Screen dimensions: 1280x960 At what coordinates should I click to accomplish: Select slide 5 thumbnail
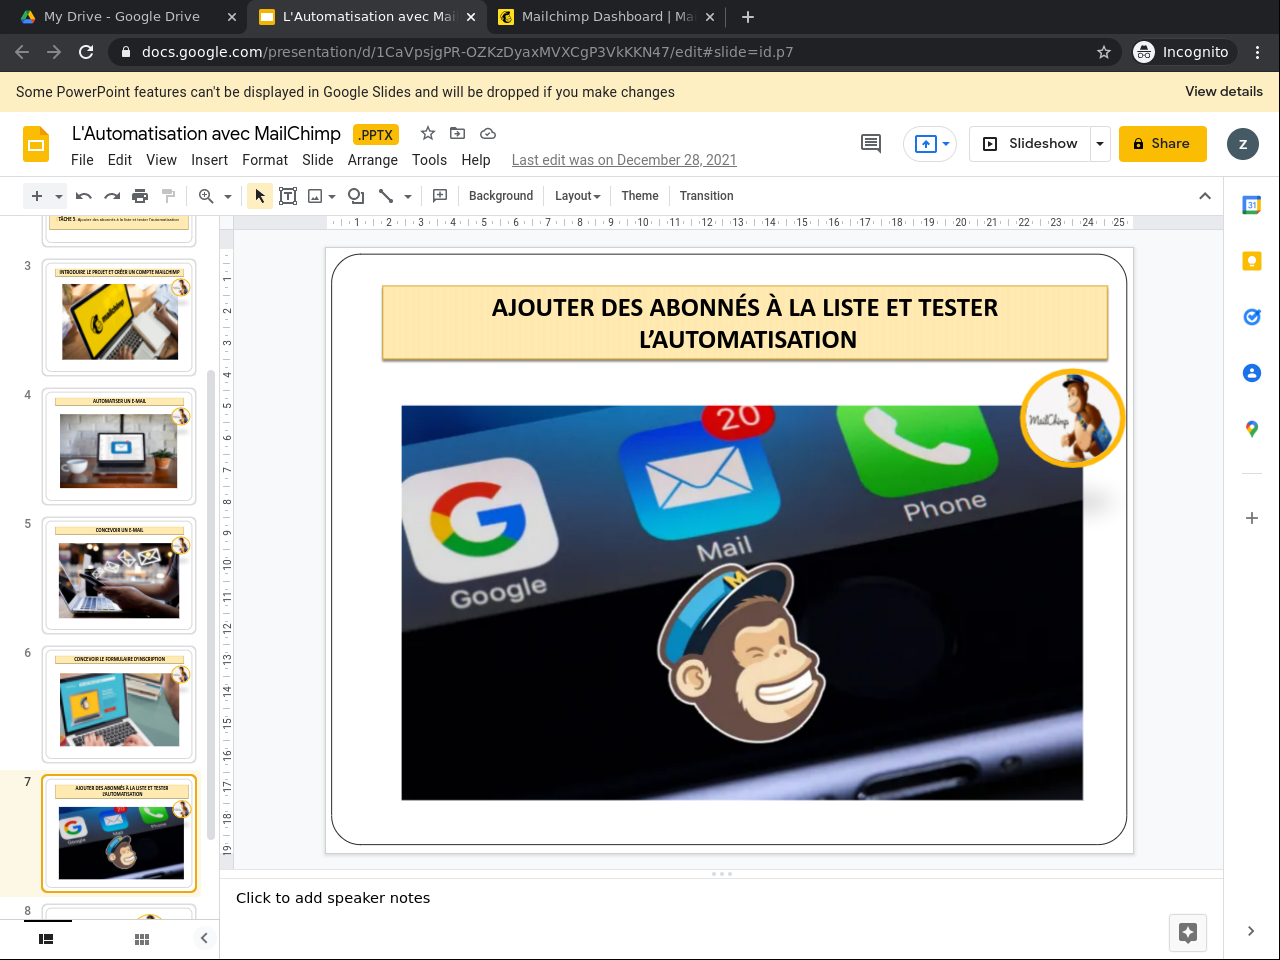[119, 576]
